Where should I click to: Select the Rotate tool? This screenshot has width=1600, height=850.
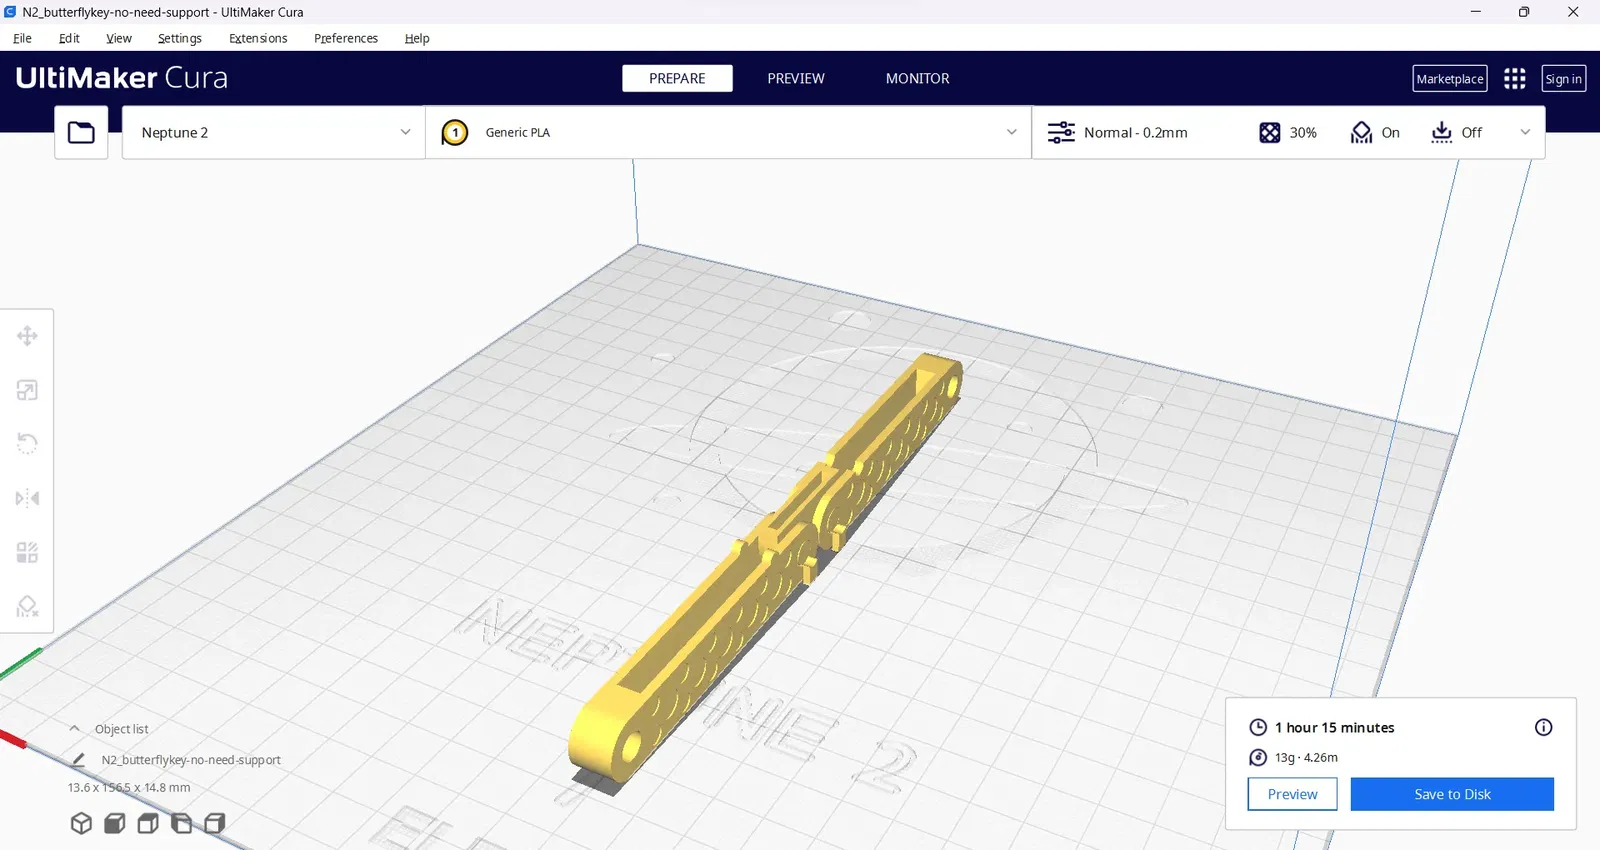(27, 443)
